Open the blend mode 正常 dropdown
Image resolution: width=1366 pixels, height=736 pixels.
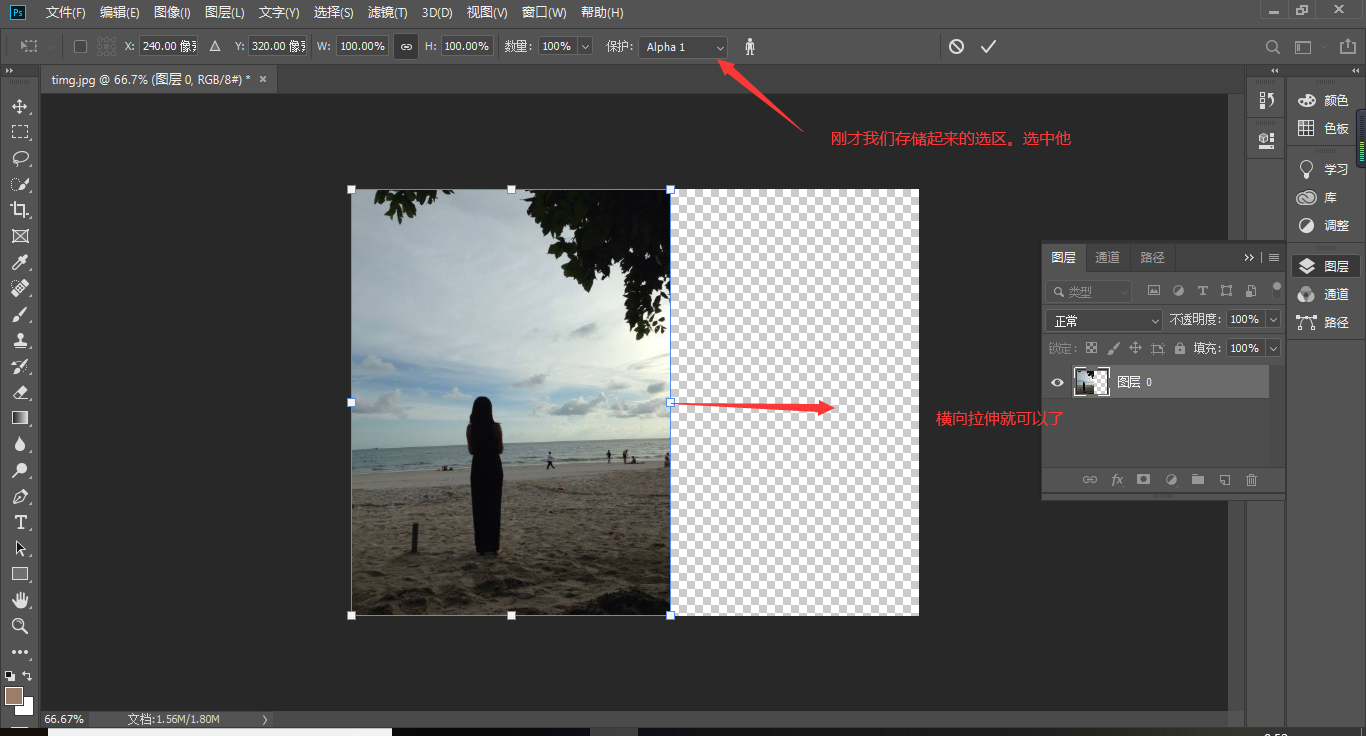(x=1104, y=321)
